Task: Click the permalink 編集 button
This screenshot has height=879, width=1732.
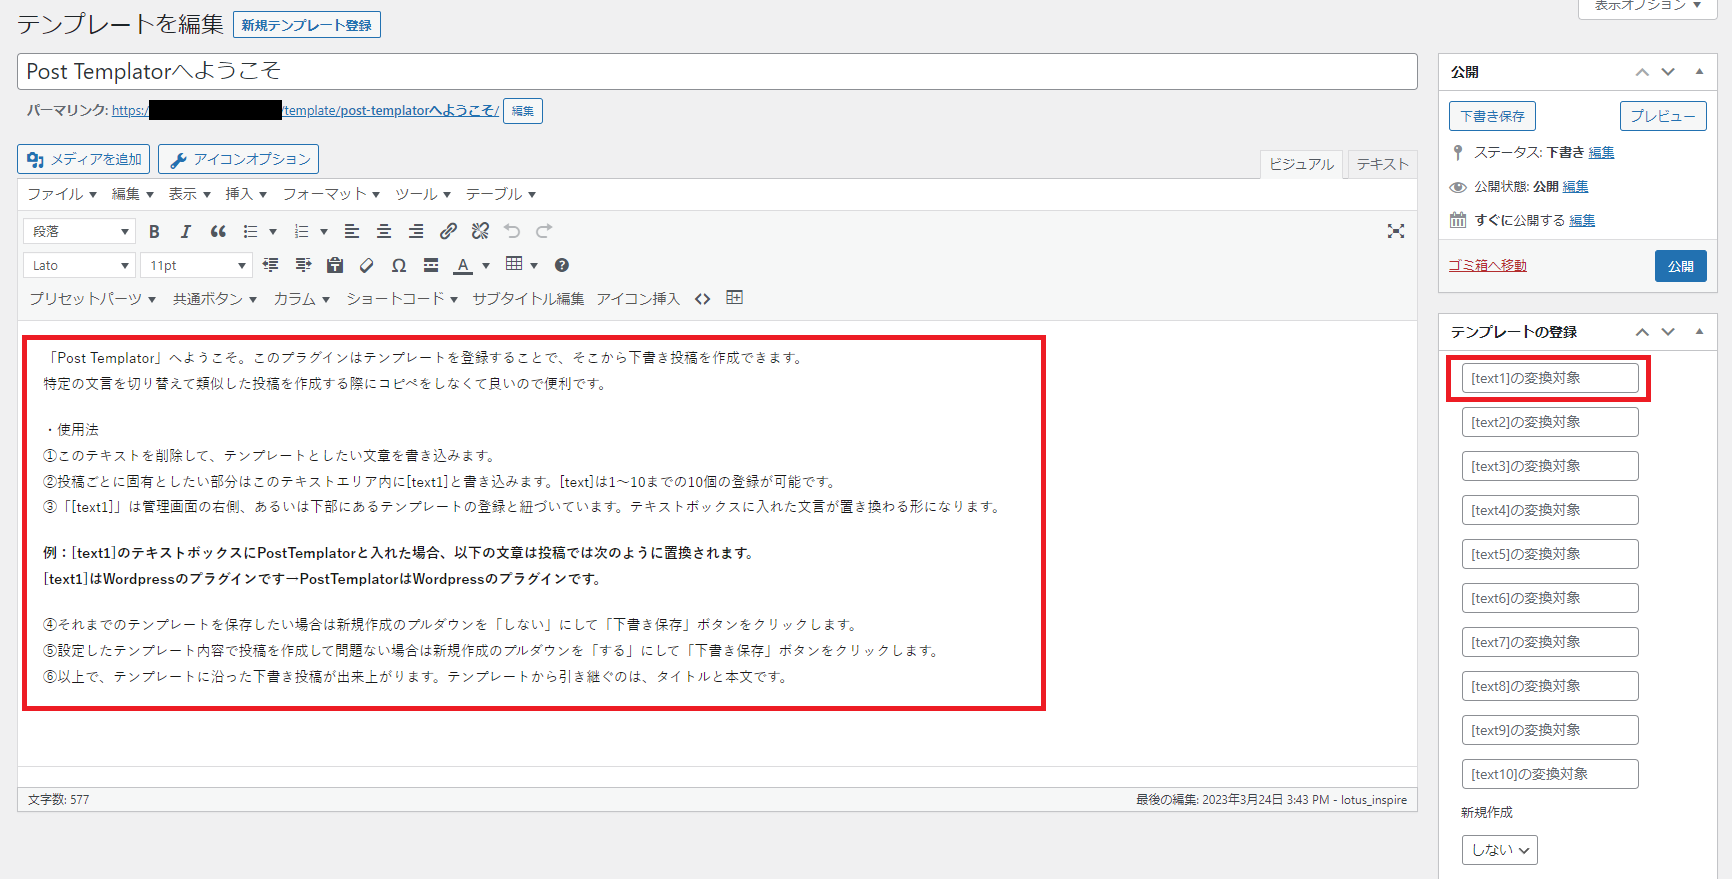Action: coord(523,111)
